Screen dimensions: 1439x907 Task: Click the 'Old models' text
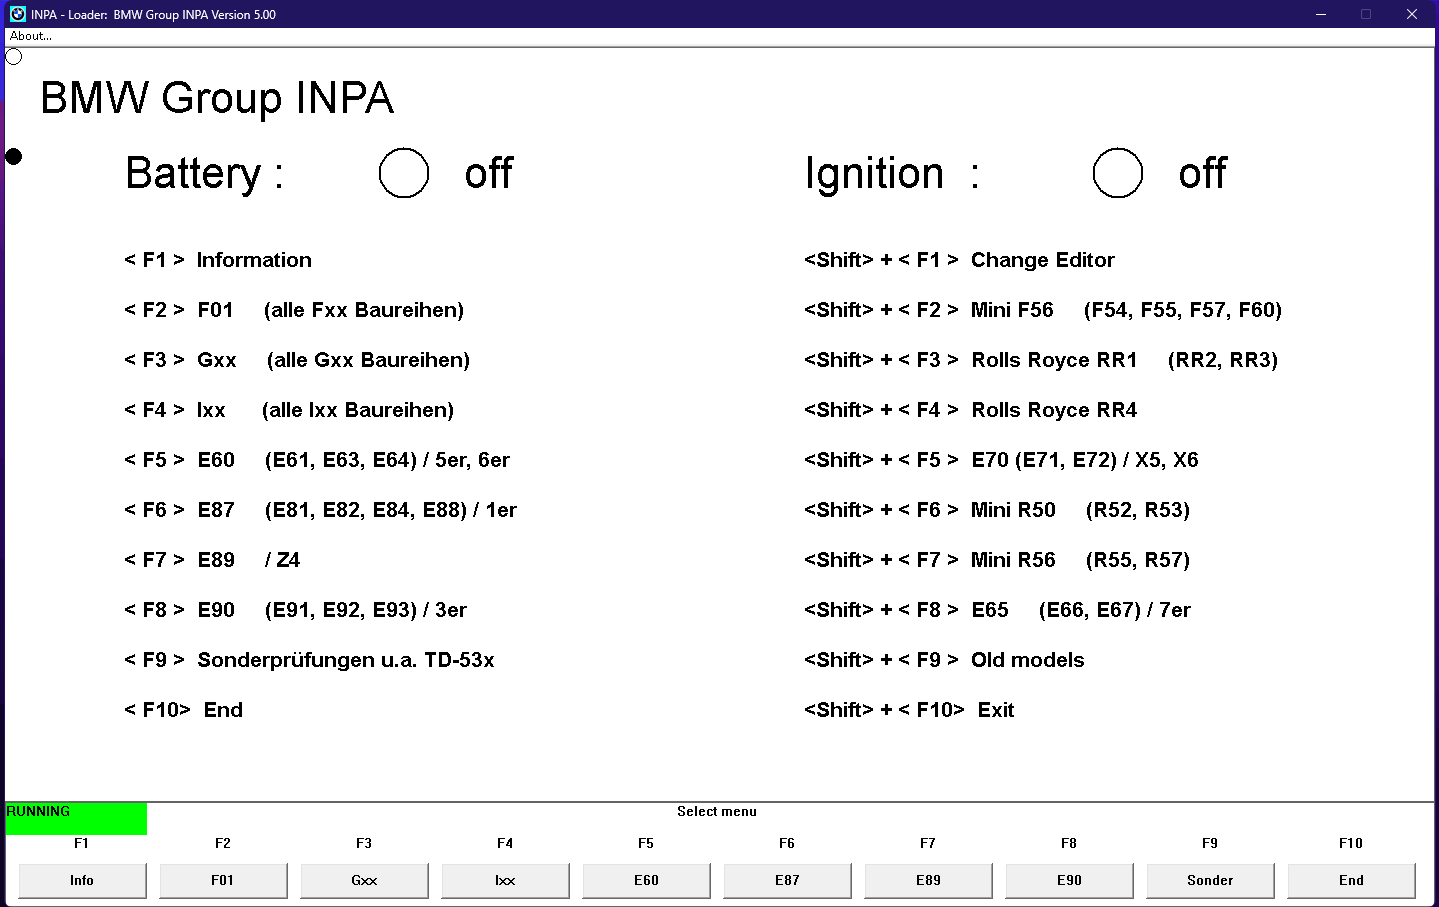[x=1028, y=660]
